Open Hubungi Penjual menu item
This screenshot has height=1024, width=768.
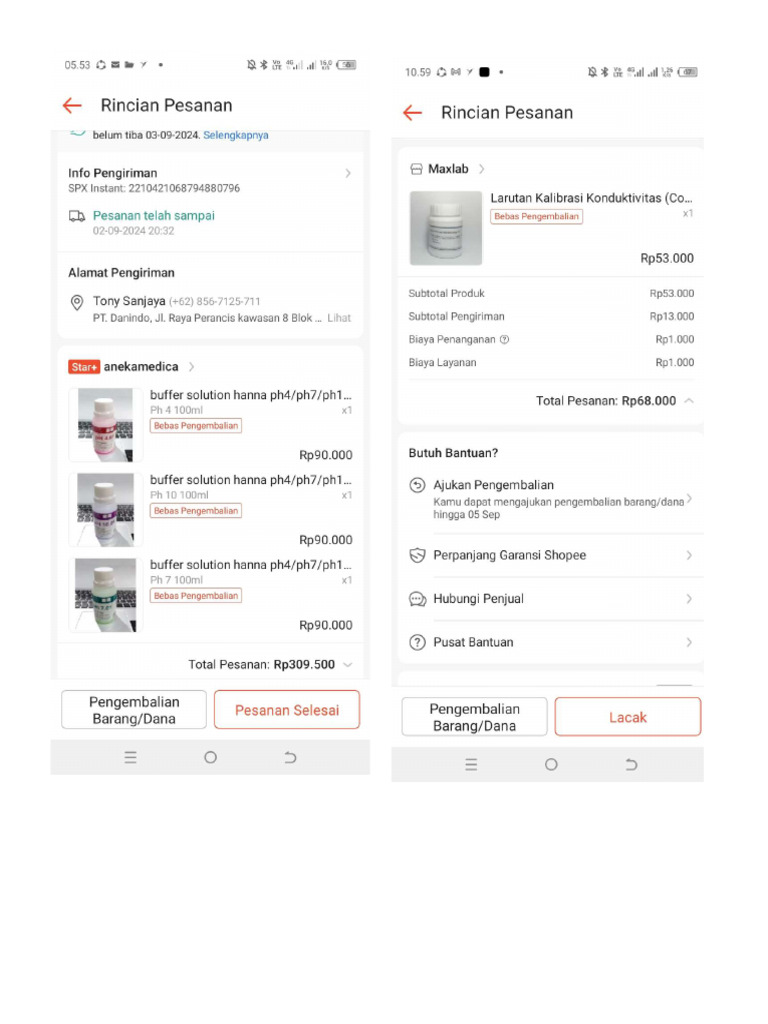pos(550,599)
